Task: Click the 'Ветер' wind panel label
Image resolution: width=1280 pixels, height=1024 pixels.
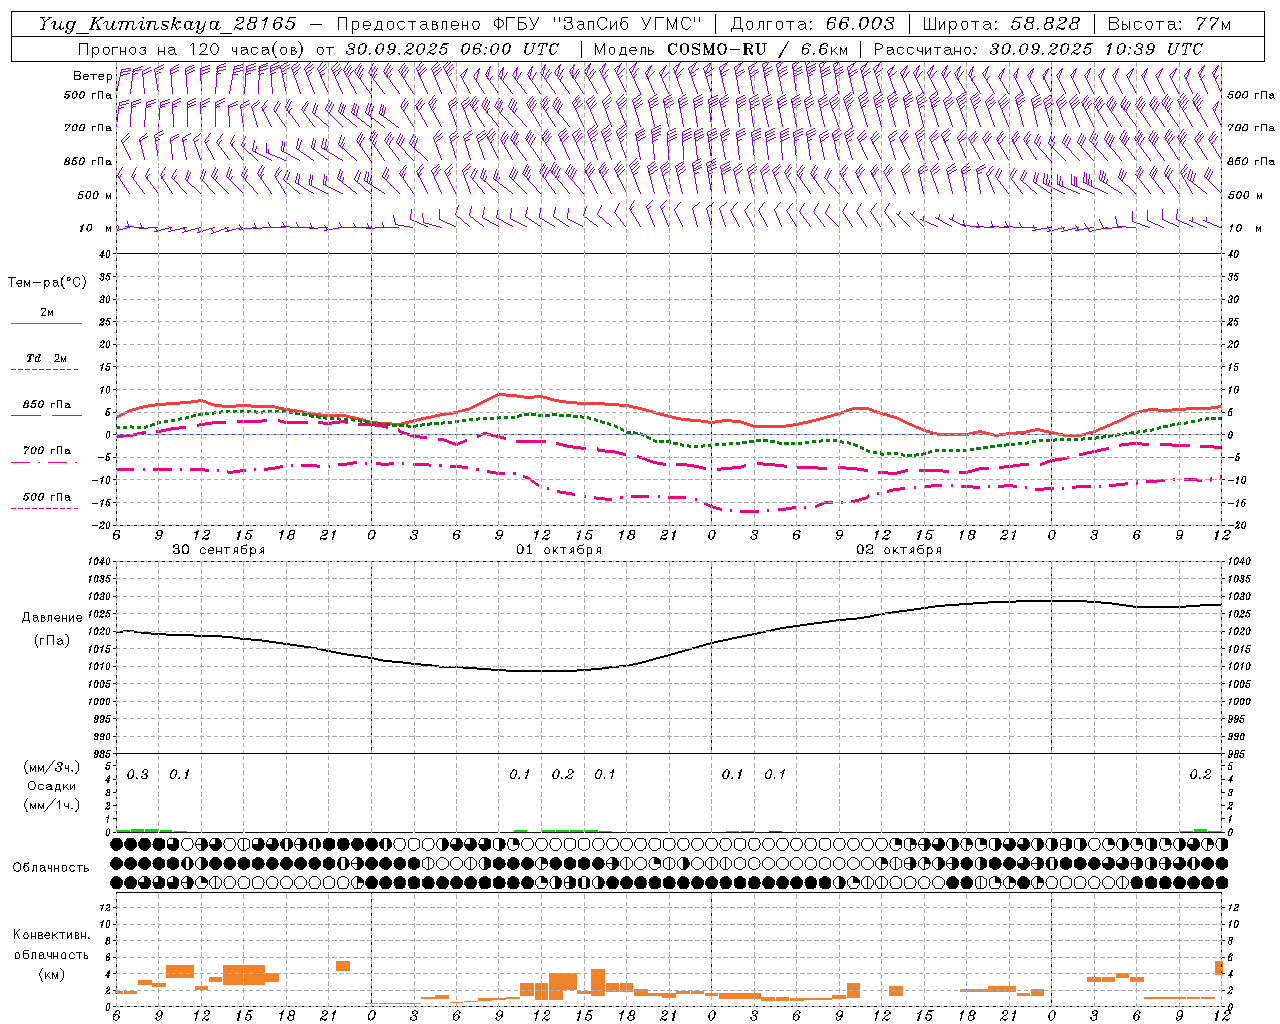Action: [x=92, y=76]
